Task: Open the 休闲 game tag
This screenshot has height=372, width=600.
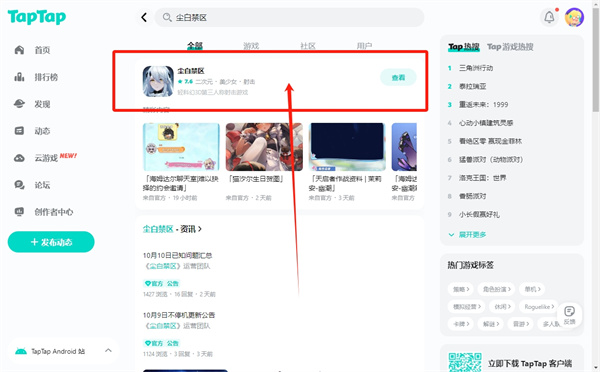Action: [502, 307]
